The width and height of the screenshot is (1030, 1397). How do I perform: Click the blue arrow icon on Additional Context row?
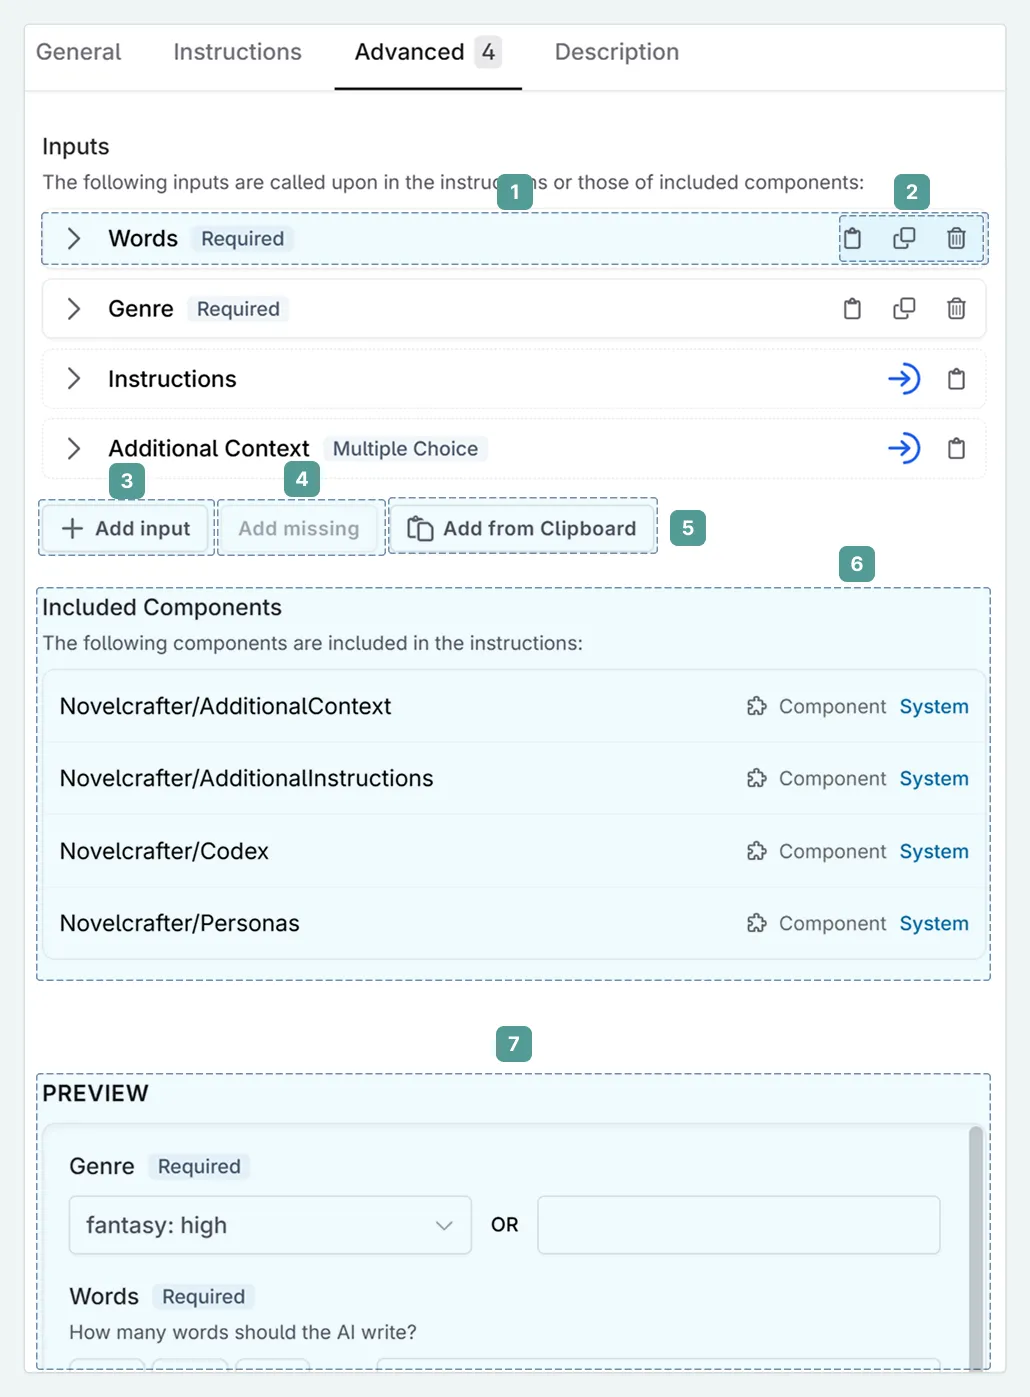point(904,449)
